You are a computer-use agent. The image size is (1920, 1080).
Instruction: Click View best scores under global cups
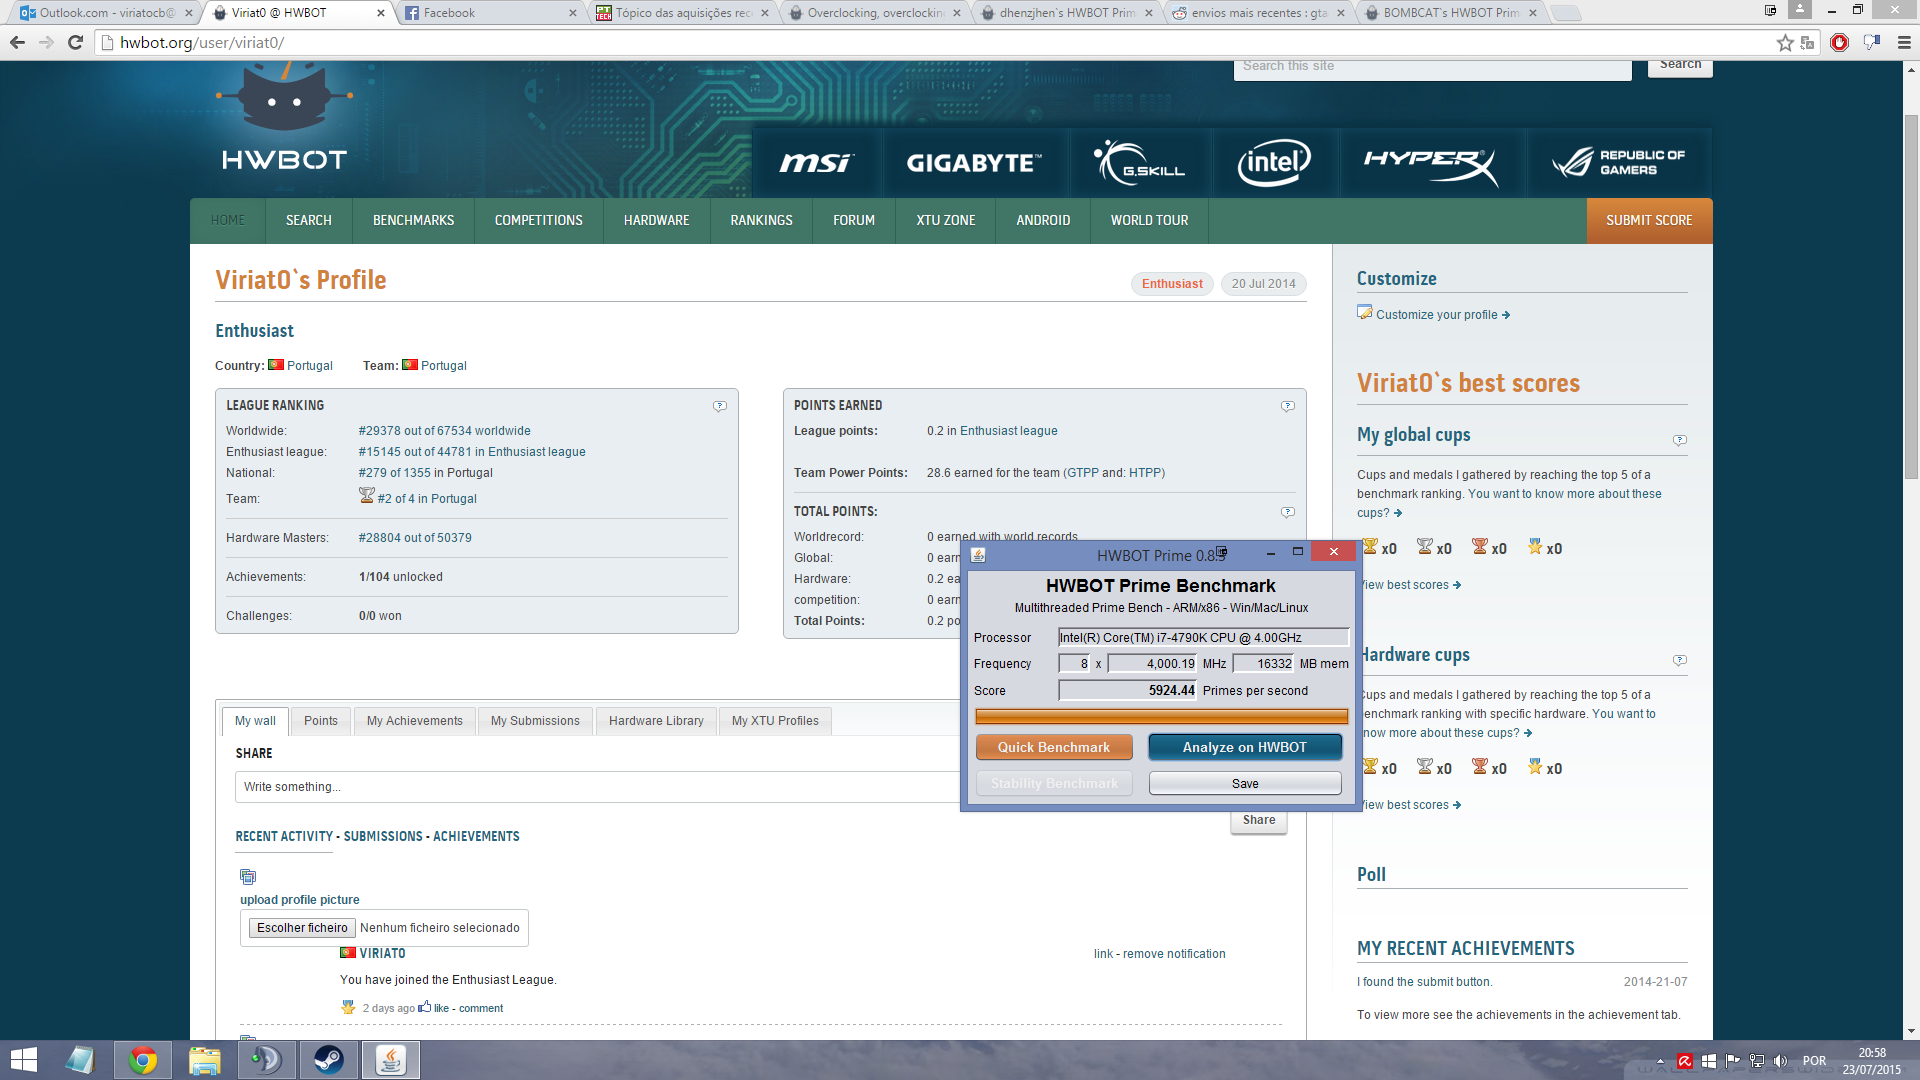1410,585
